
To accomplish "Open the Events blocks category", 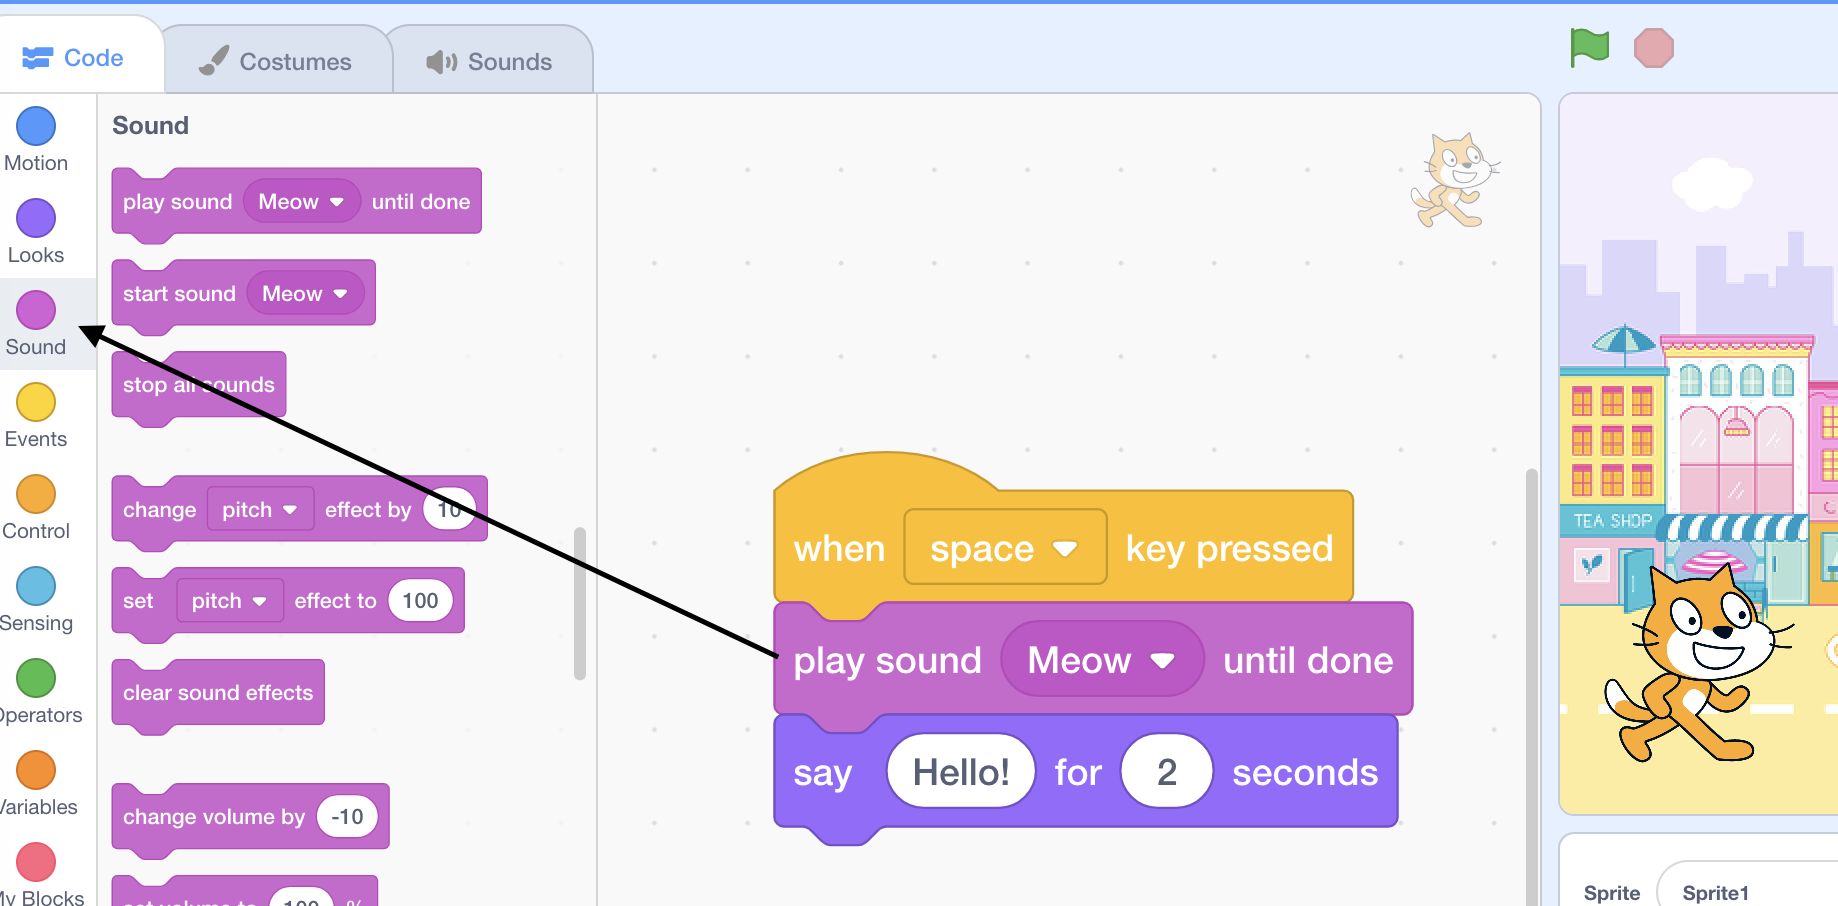I will [x=35, y=414].
